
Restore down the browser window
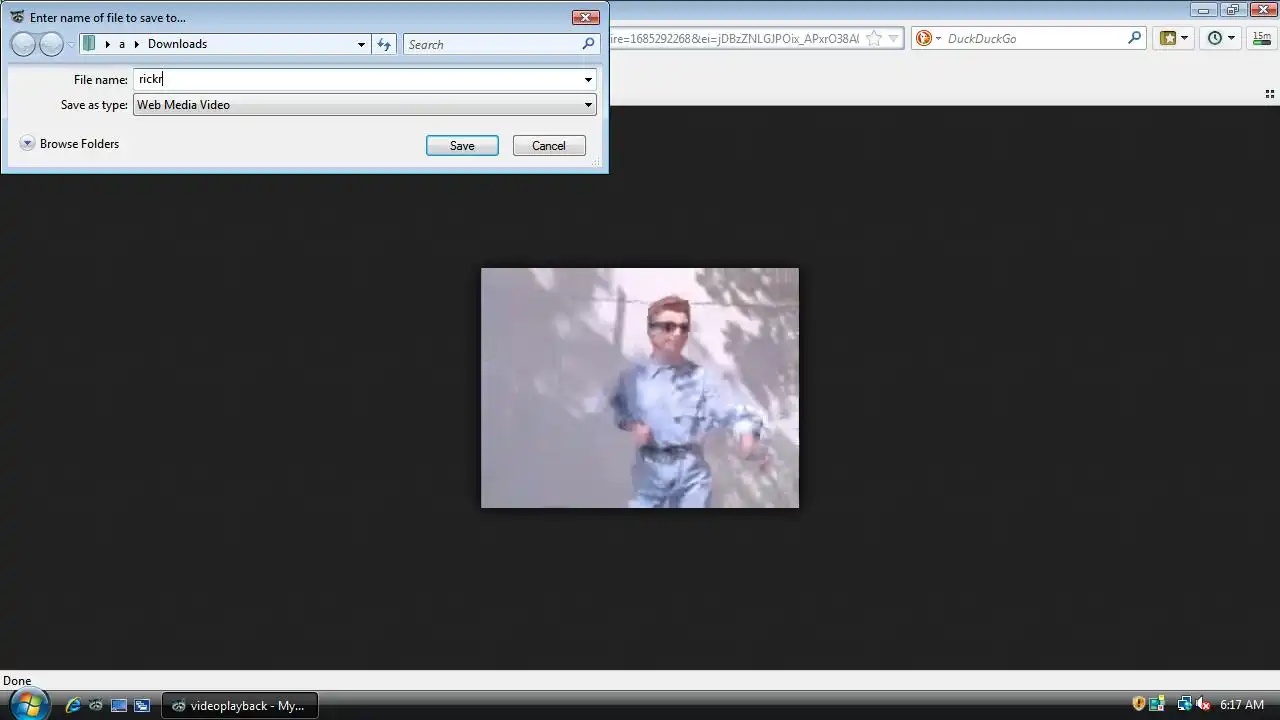1232,10
